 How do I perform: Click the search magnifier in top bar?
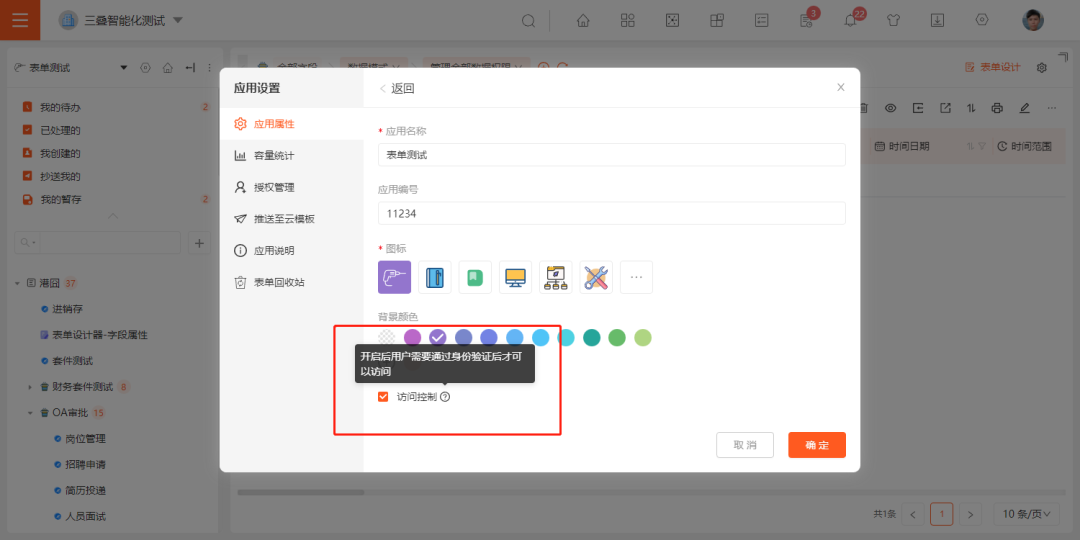pos(528,21)
